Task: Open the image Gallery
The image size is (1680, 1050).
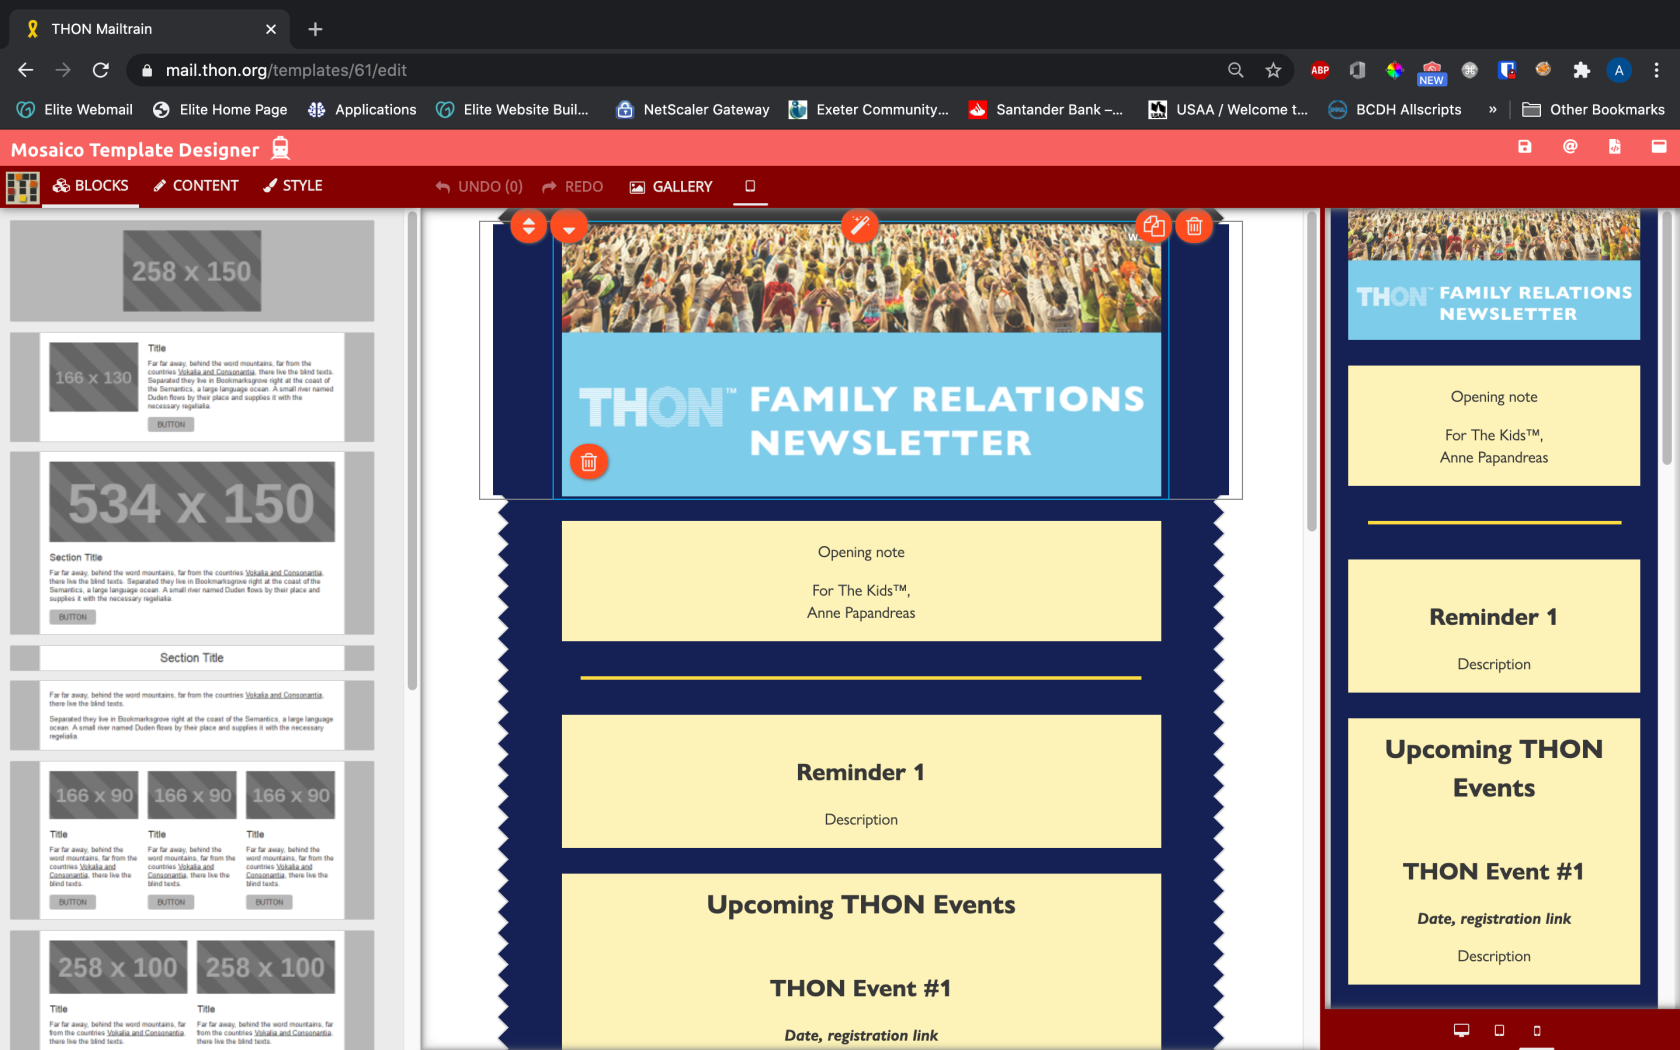Action: 671,187
